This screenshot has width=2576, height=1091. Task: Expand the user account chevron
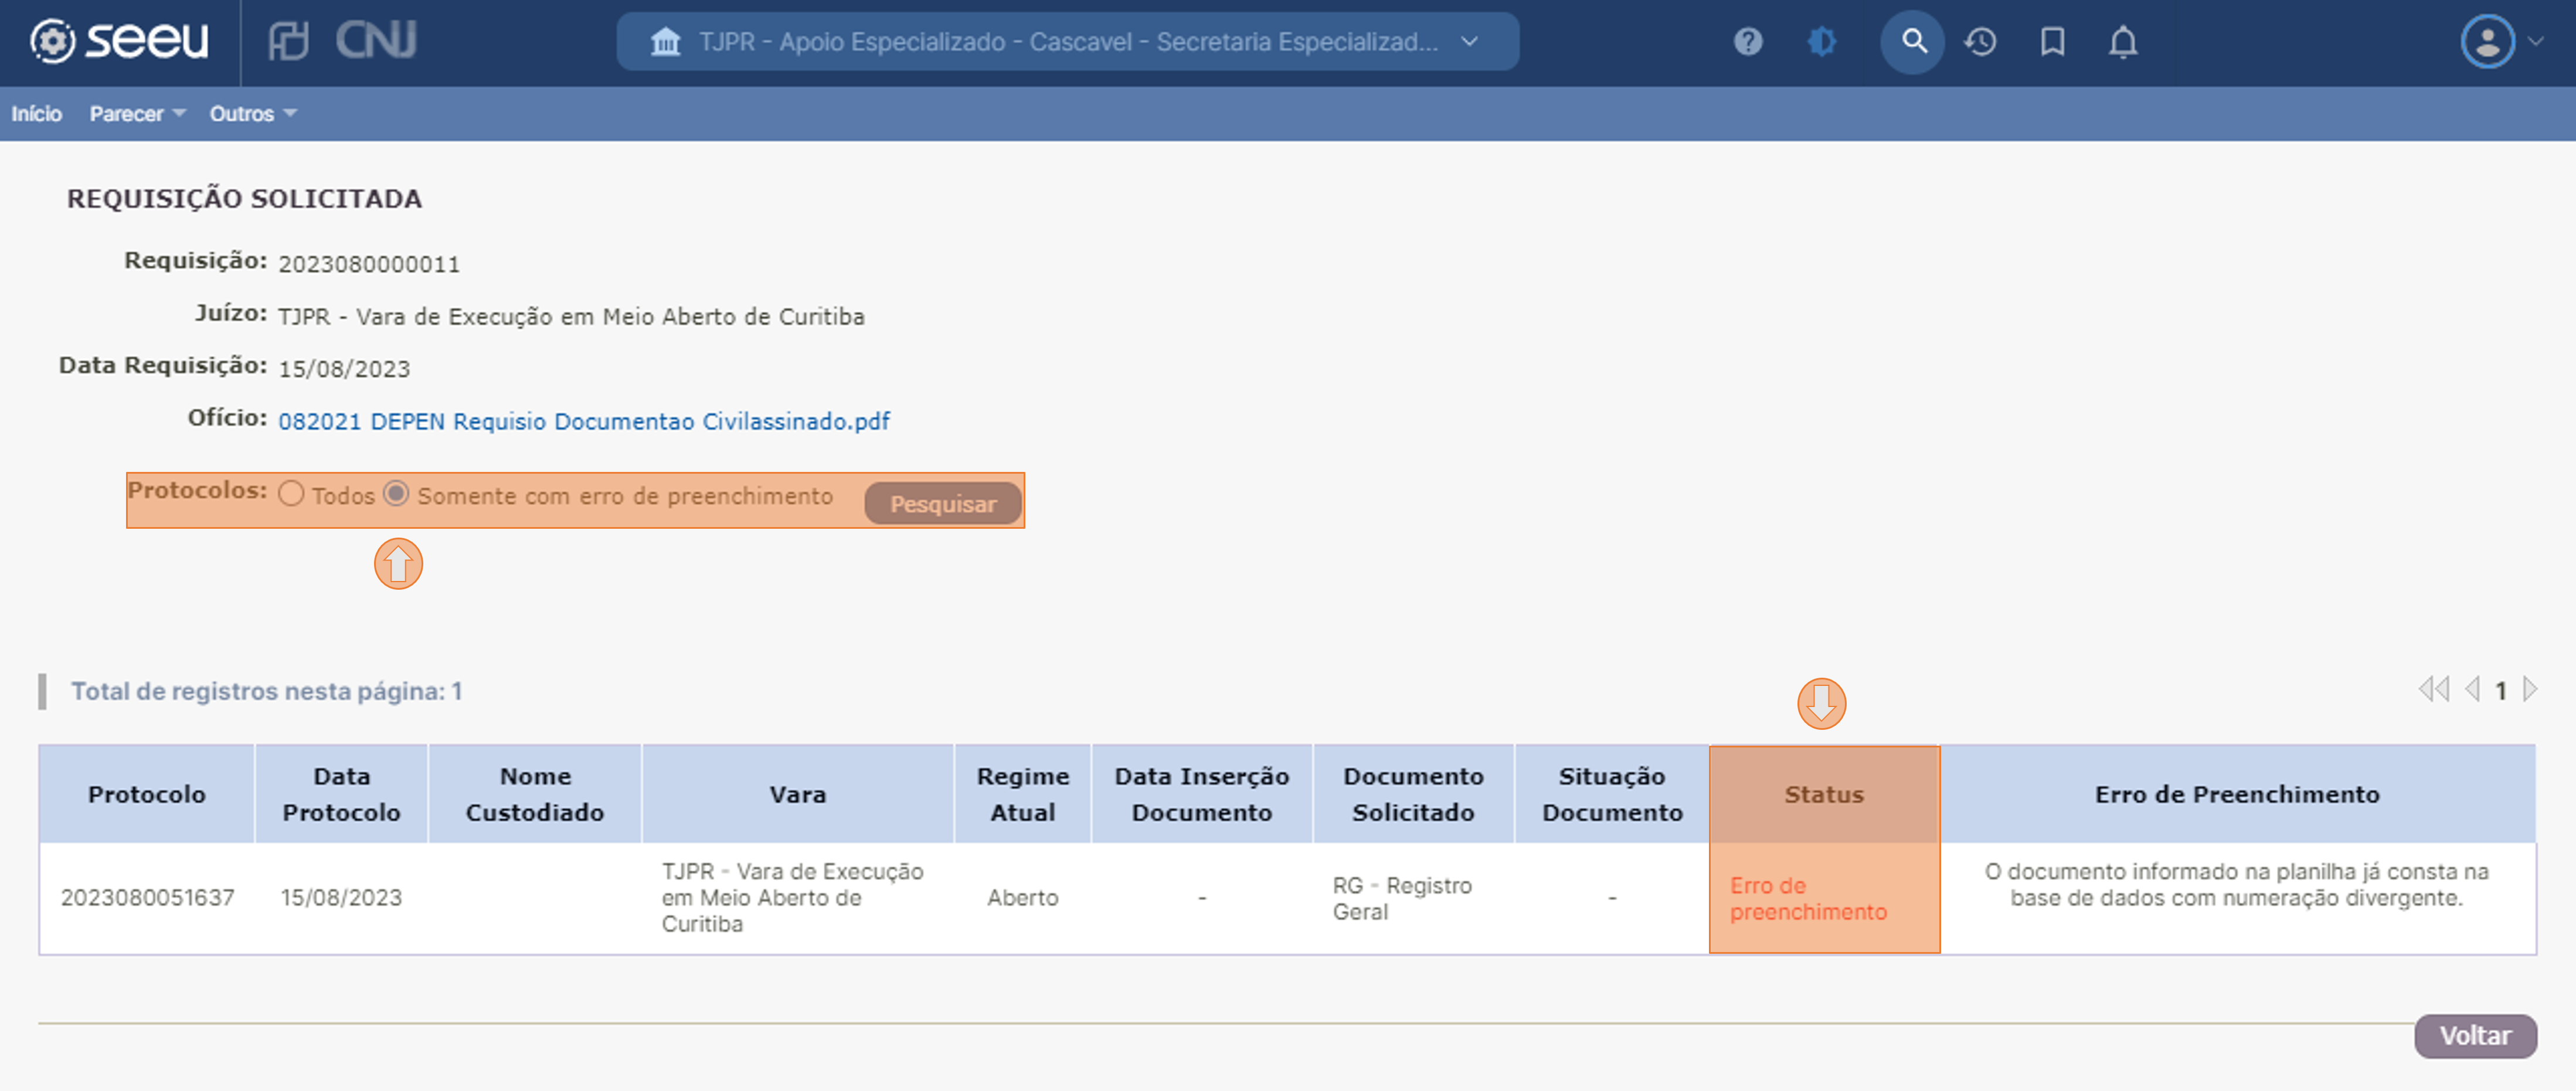[2535, 42]
